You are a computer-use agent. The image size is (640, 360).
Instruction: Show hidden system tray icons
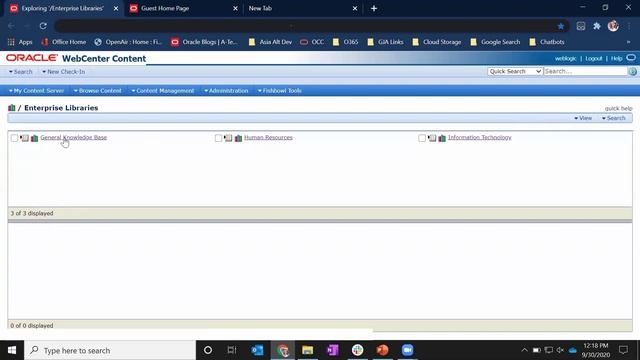pos(524,350)
